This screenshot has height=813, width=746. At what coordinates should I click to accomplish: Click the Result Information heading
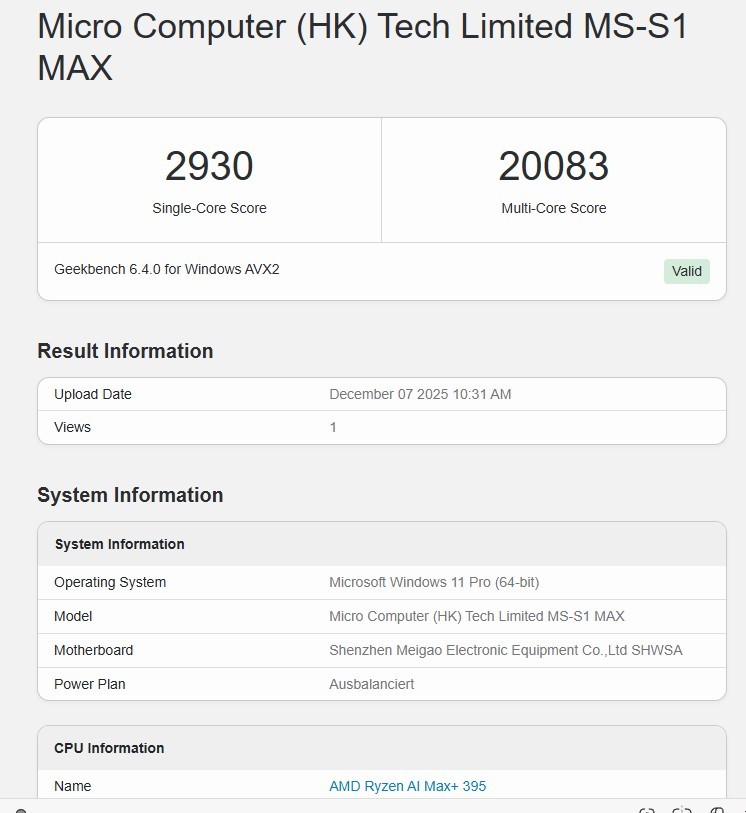pos(125,351)
